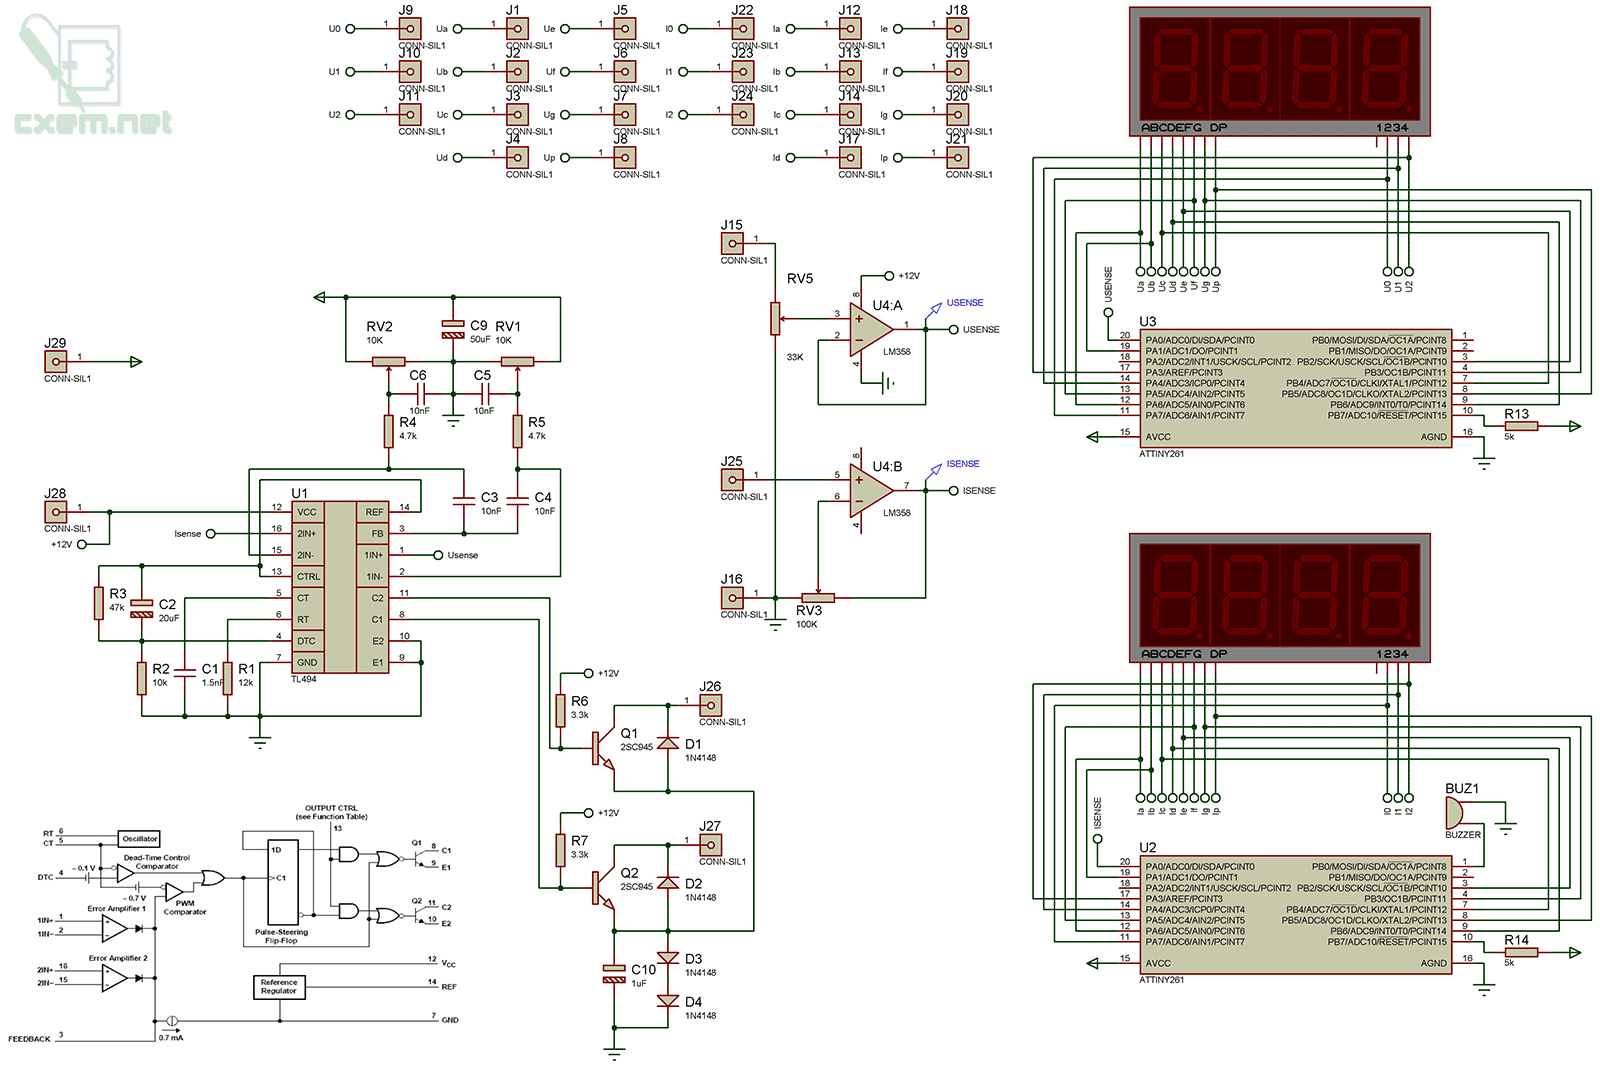Select diode D4 1N4148

pos(668,1001)
